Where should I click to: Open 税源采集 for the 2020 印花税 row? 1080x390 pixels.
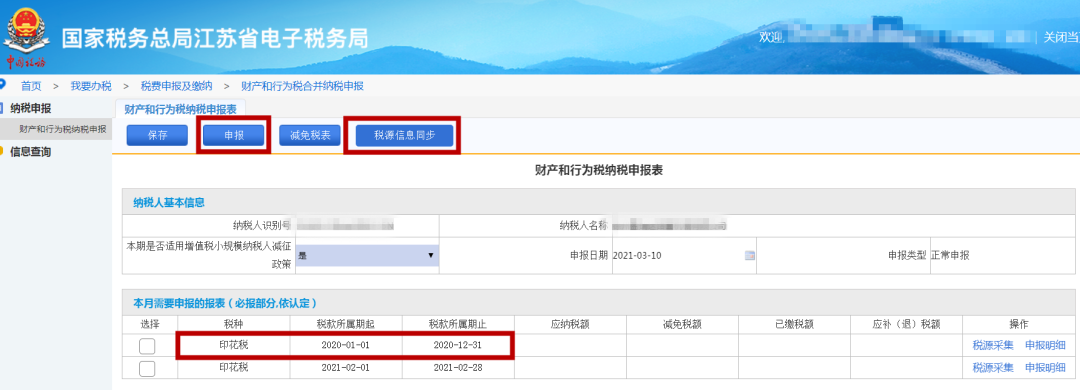click(x=993, y=346)
